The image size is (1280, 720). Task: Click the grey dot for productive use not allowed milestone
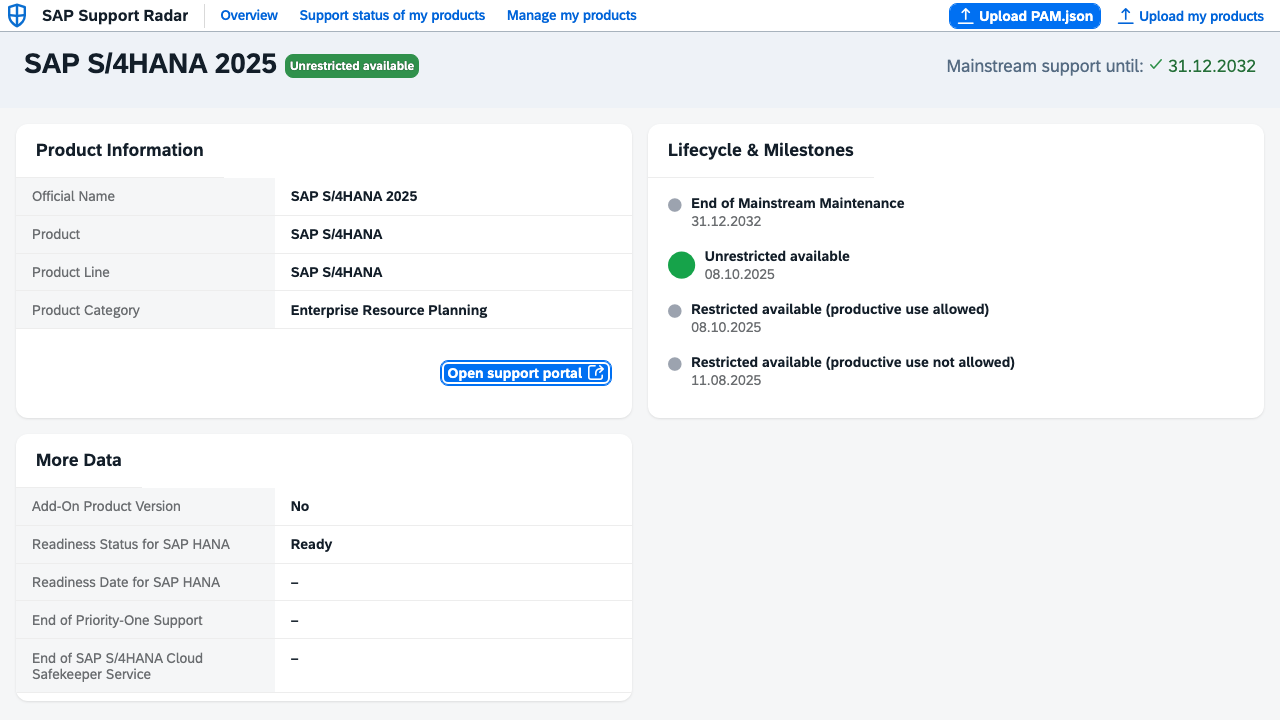[675, 364]
